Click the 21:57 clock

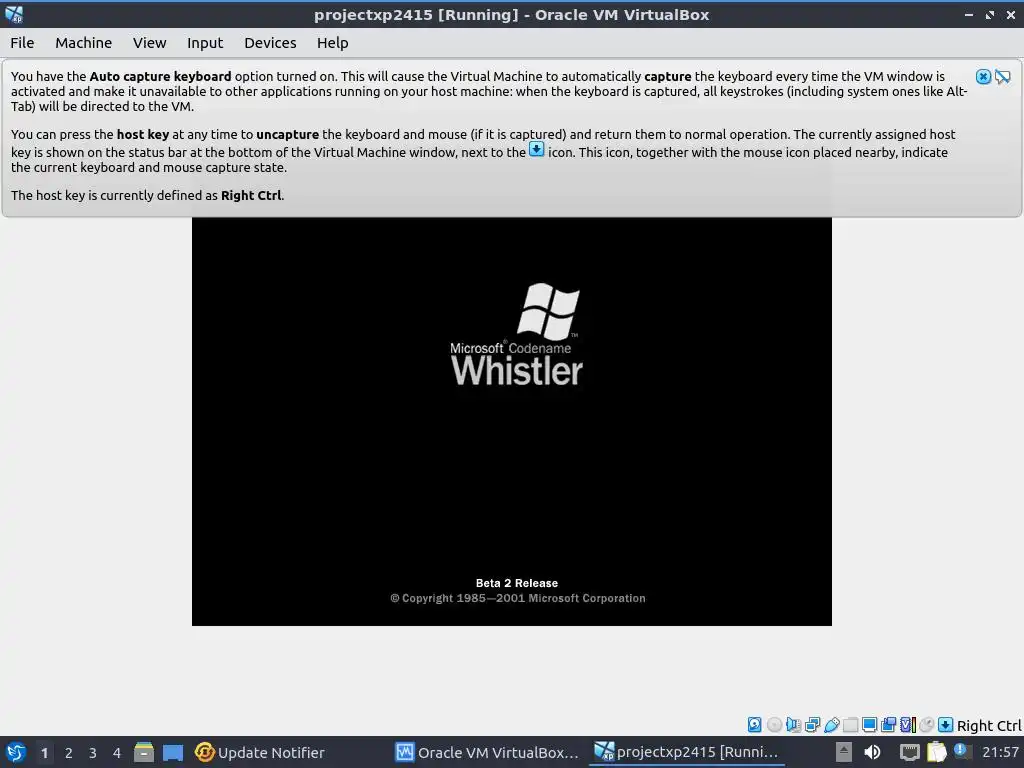click(1000, 752)
